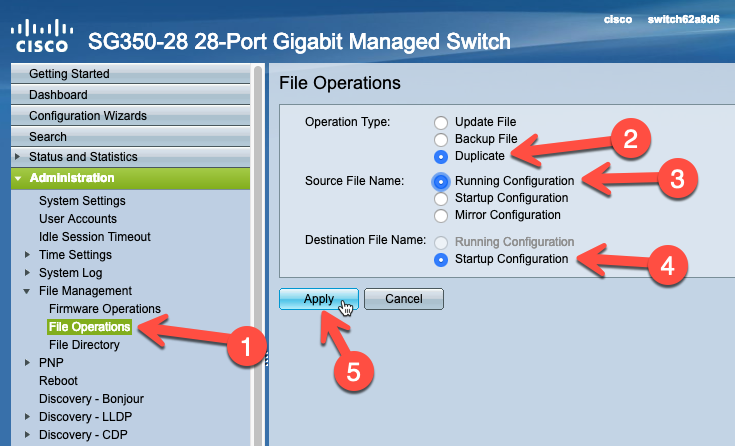
Task: Open Time Settings item
Action: click(x=75, y=255)
